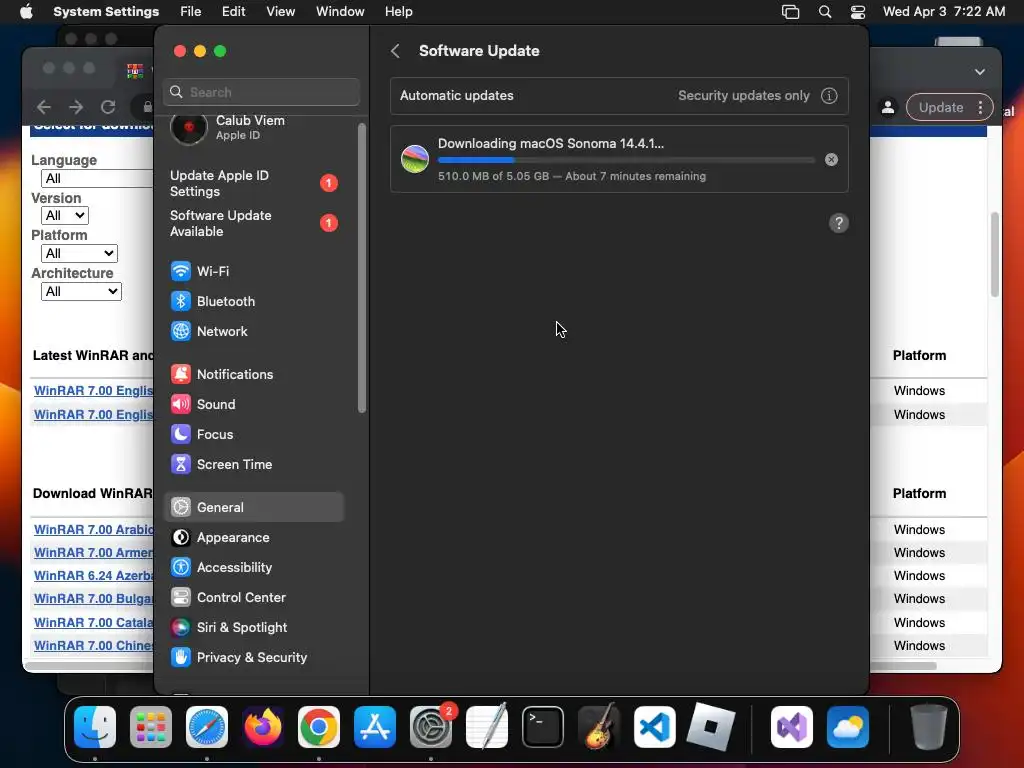Open the File menu

(x=191, y=12)
